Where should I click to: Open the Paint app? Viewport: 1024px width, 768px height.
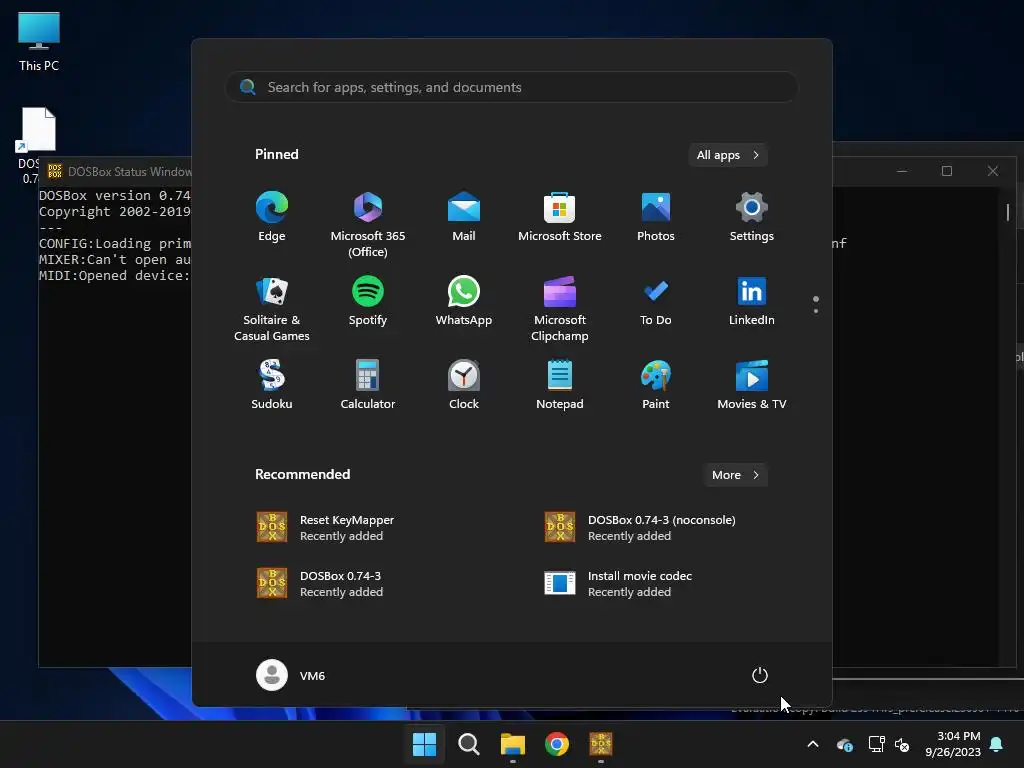(x=656, y=385)
